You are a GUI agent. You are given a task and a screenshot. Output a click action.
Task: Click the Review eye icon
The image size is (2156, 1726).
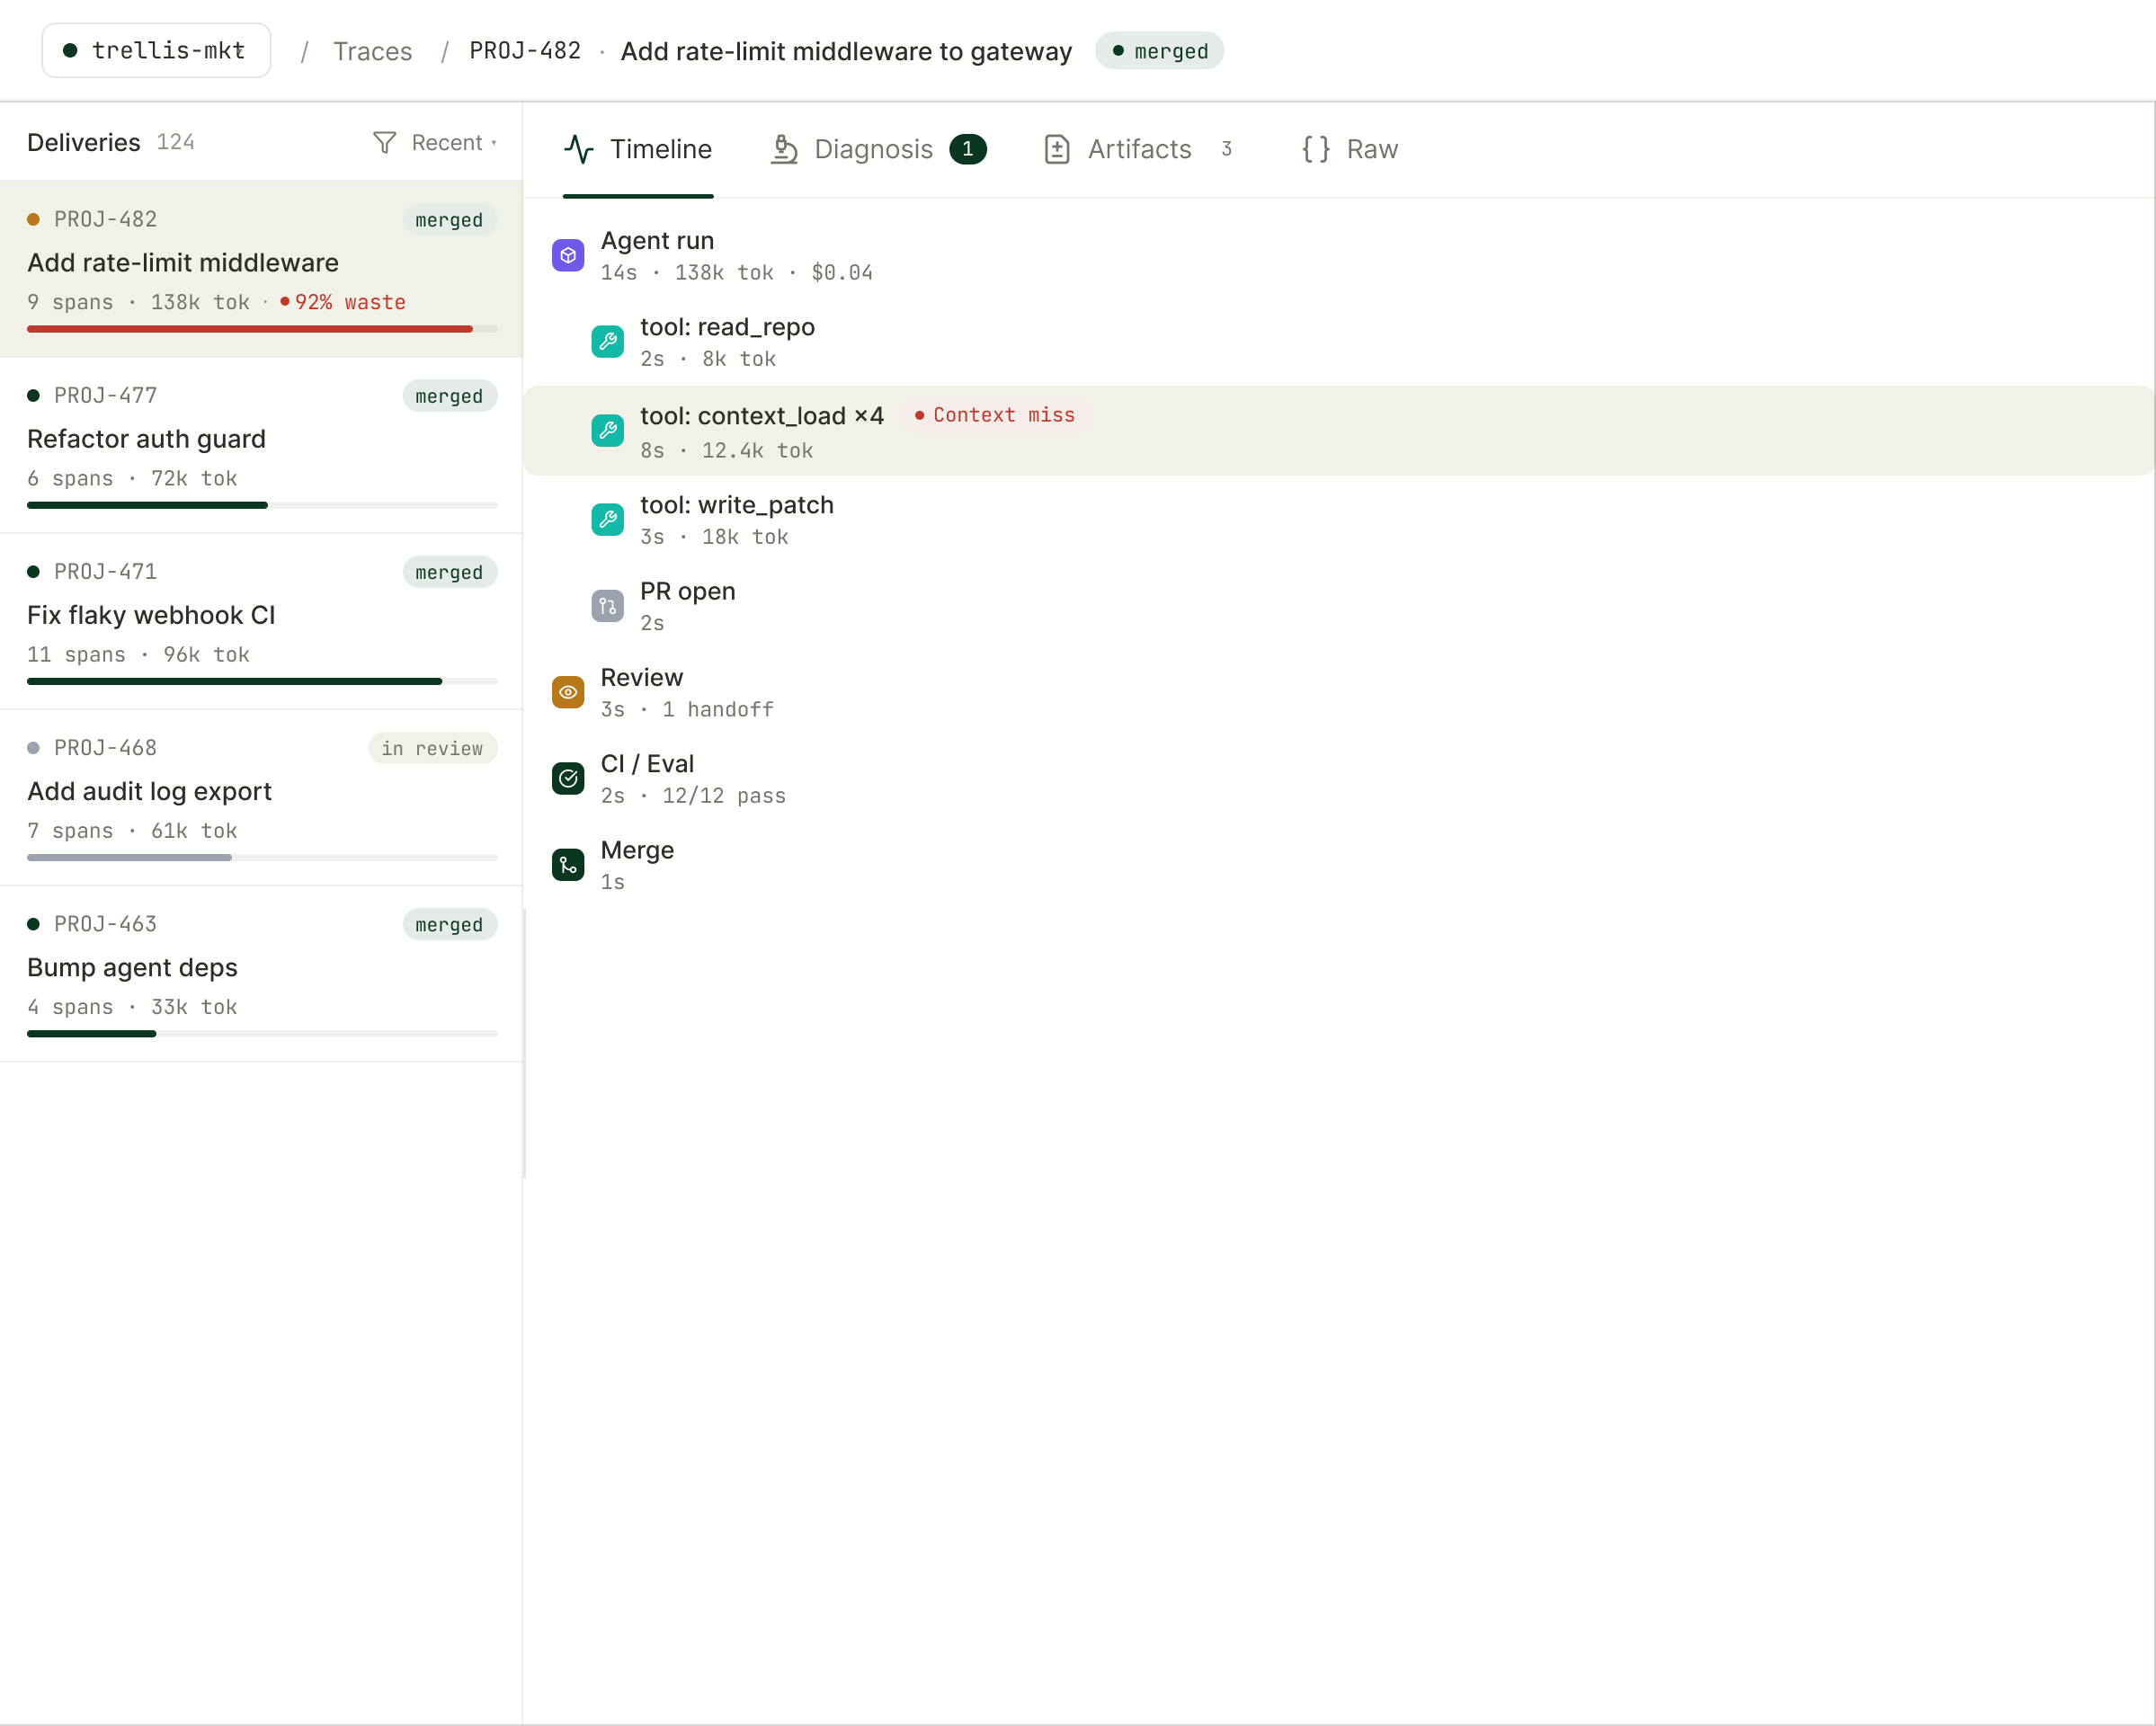568,691
